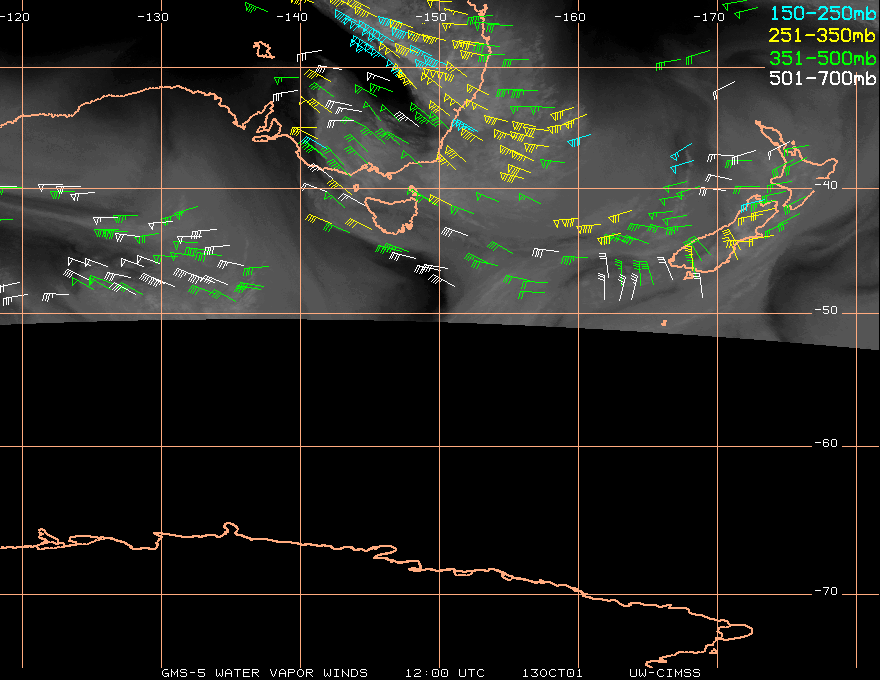
Task: Click the -130 longitude label
Action: [153, 17]
